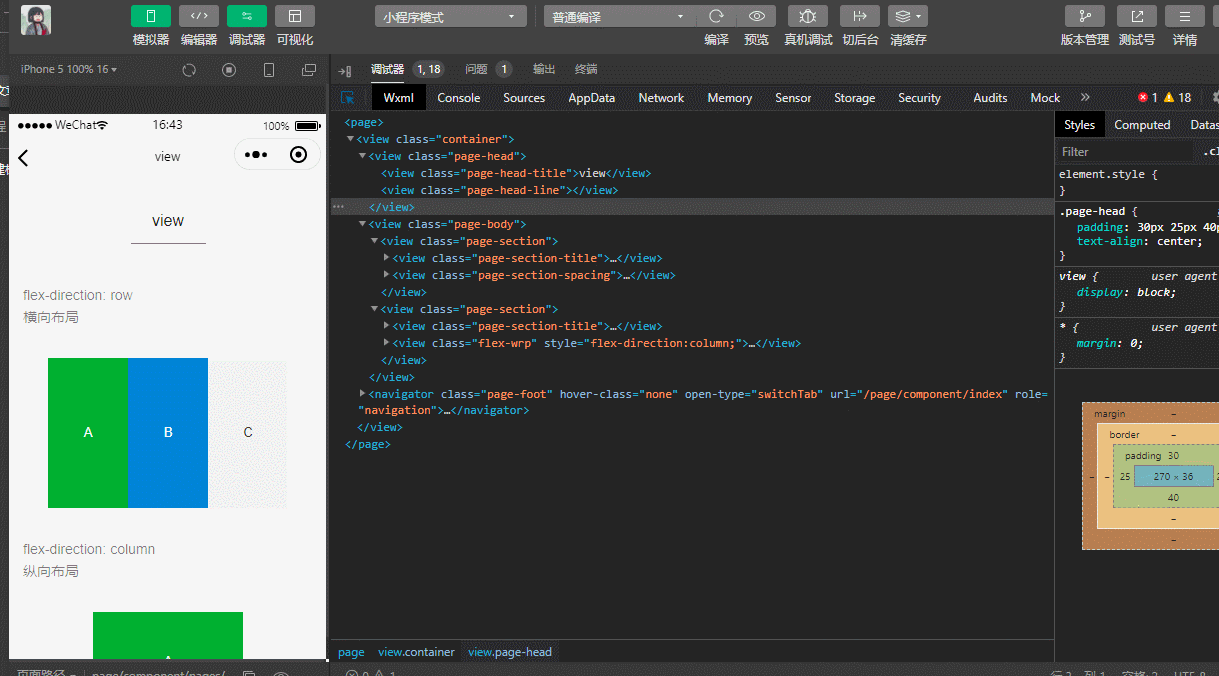Viewport: 1219px width, 676px height.
Task: Click the 清缓存 clear cache layers icon
Action: (x=908, y=16)
